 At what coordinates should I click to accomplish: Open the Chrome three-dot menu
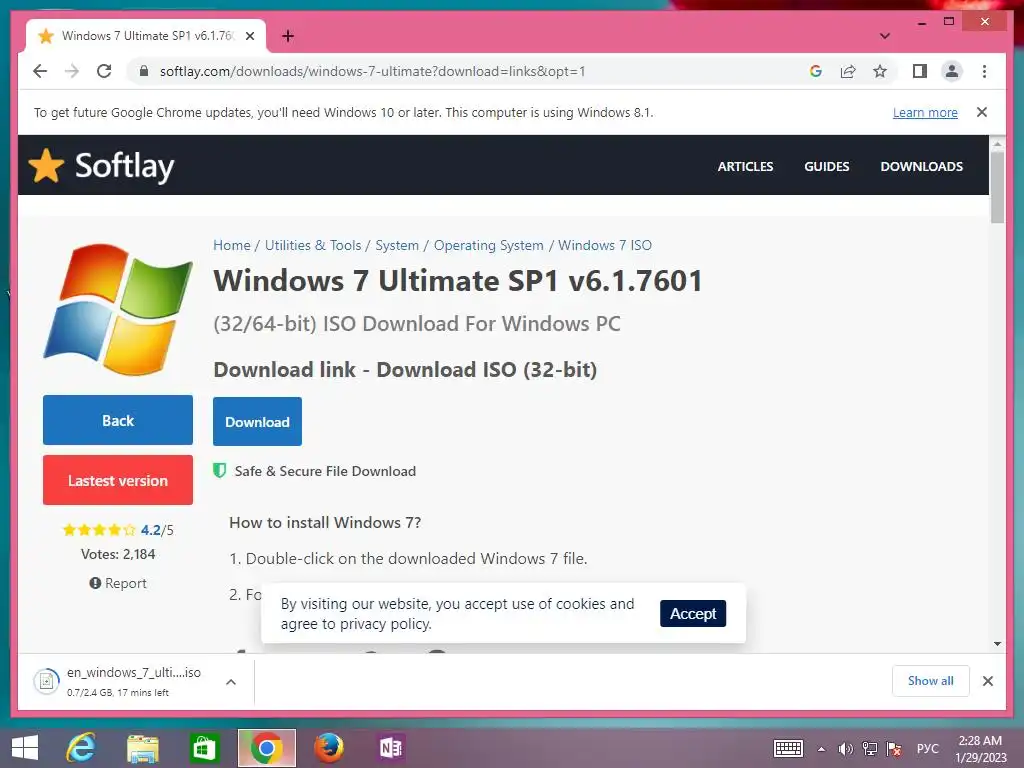[x=984, y=71]
